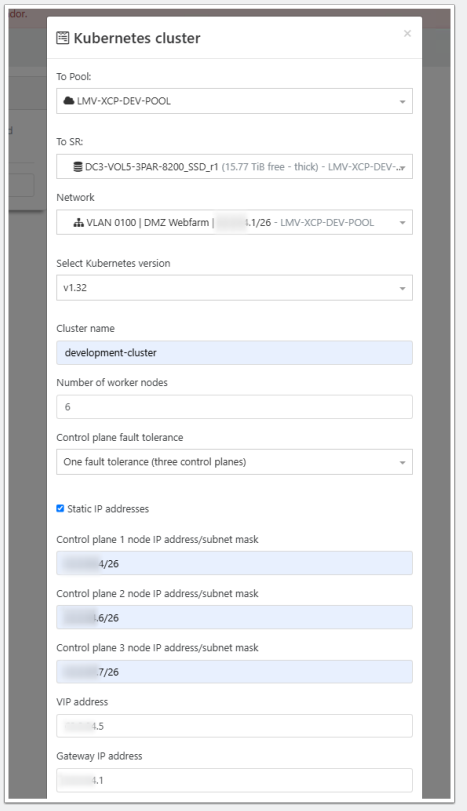Open the To Pool dropdown
Screen dimensions: 467x811
point(234,101)
